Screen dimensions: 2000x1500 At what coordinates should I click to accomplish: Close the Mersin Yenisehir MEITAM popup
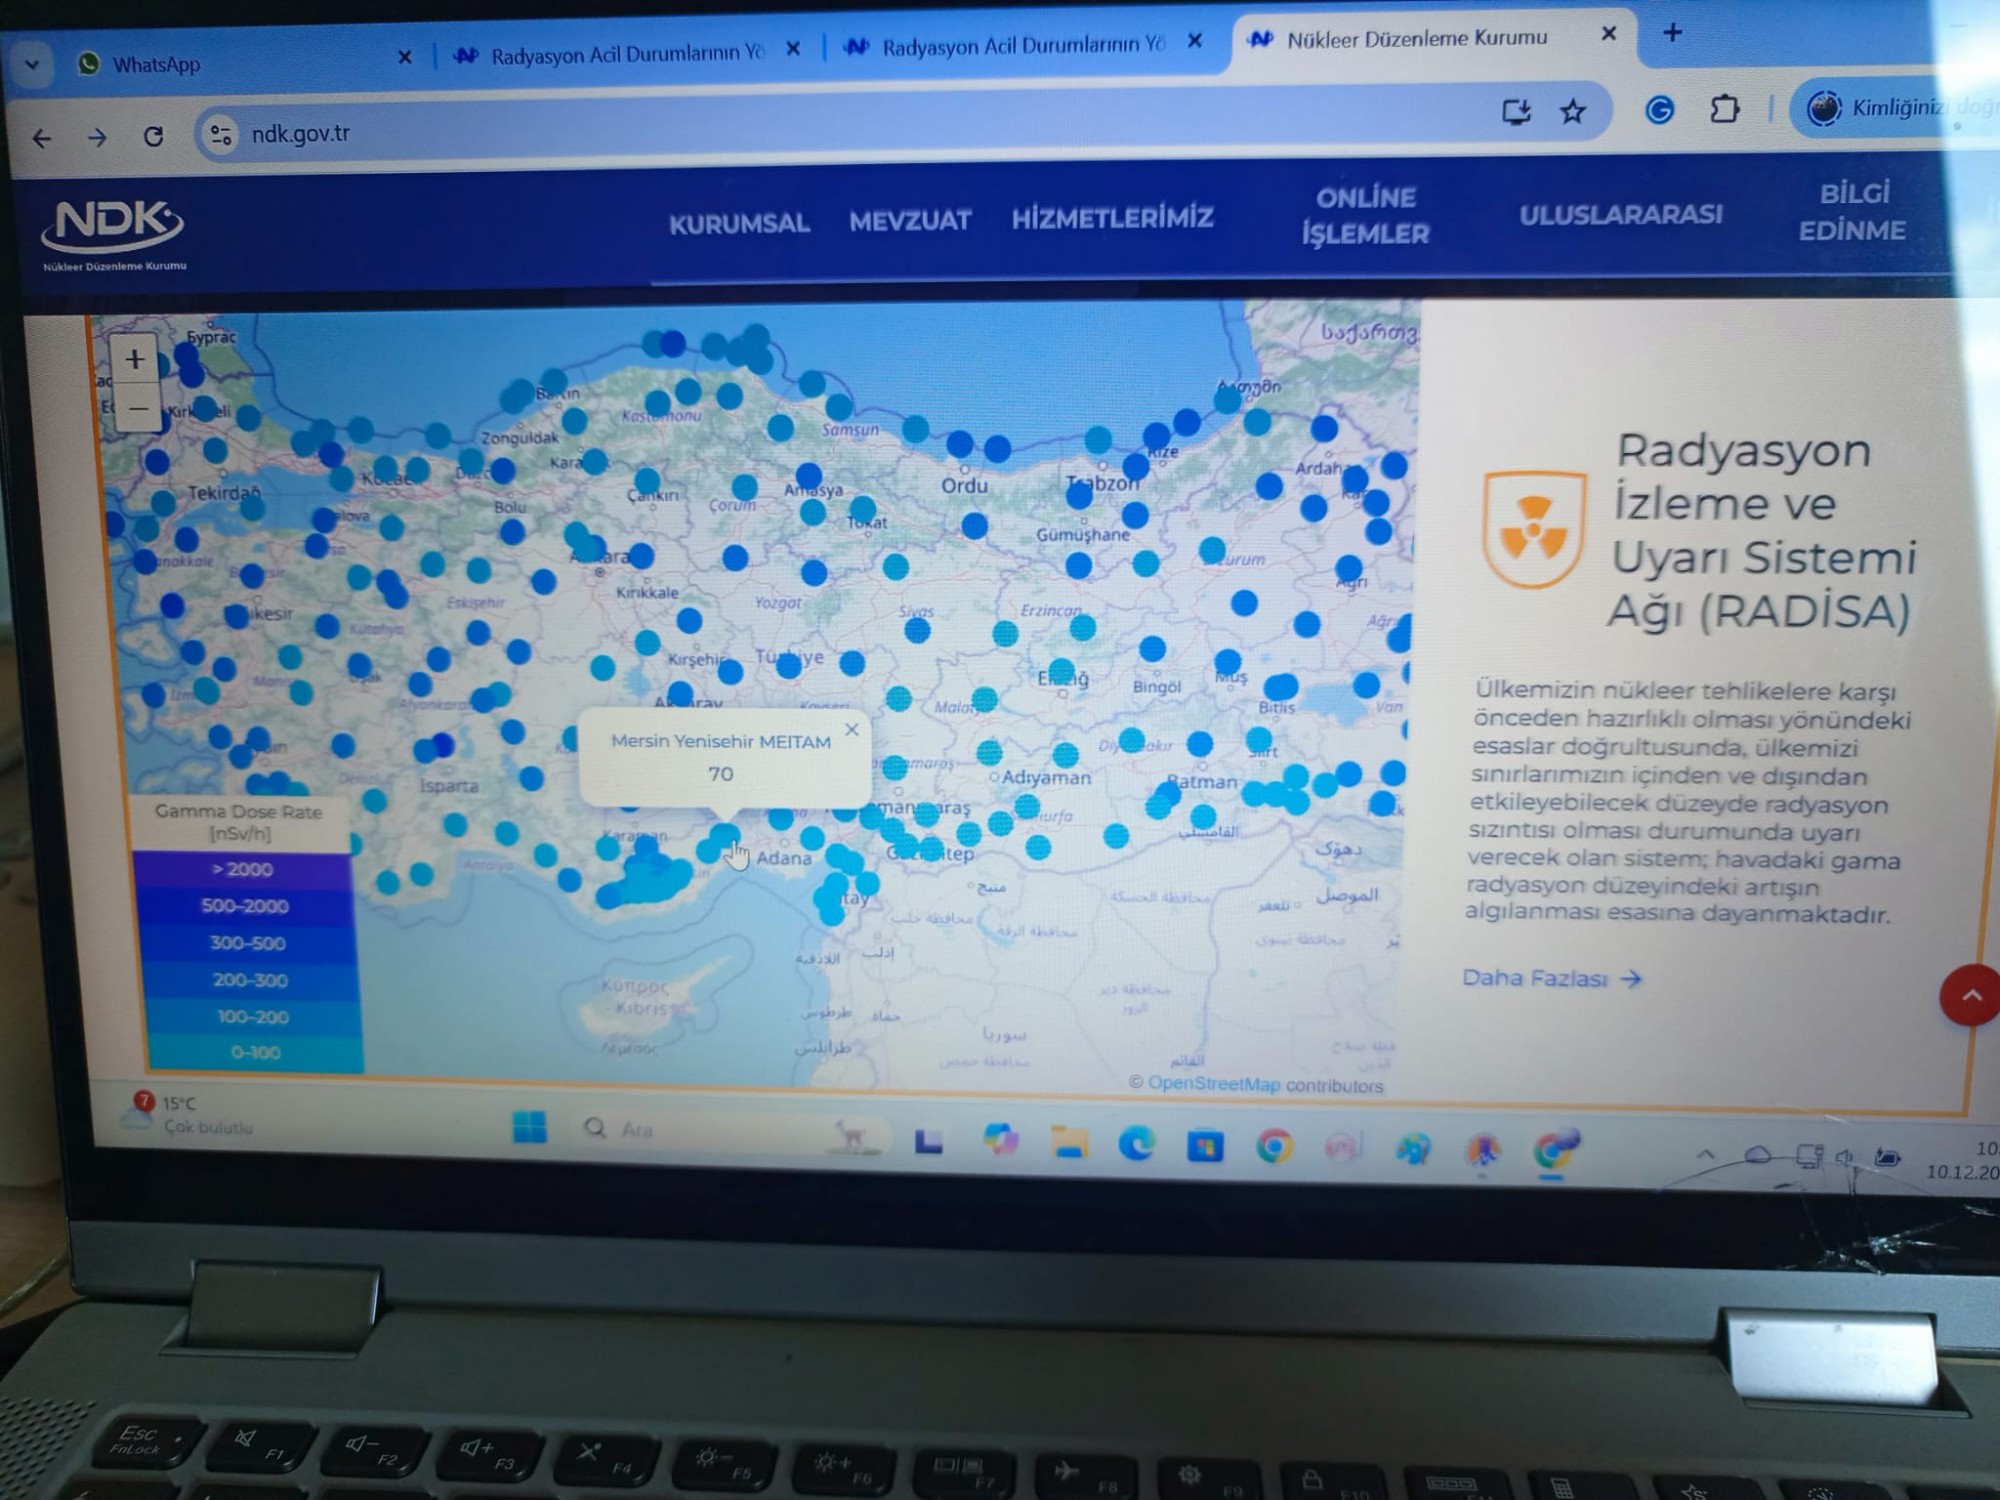[x=852, y=730]
